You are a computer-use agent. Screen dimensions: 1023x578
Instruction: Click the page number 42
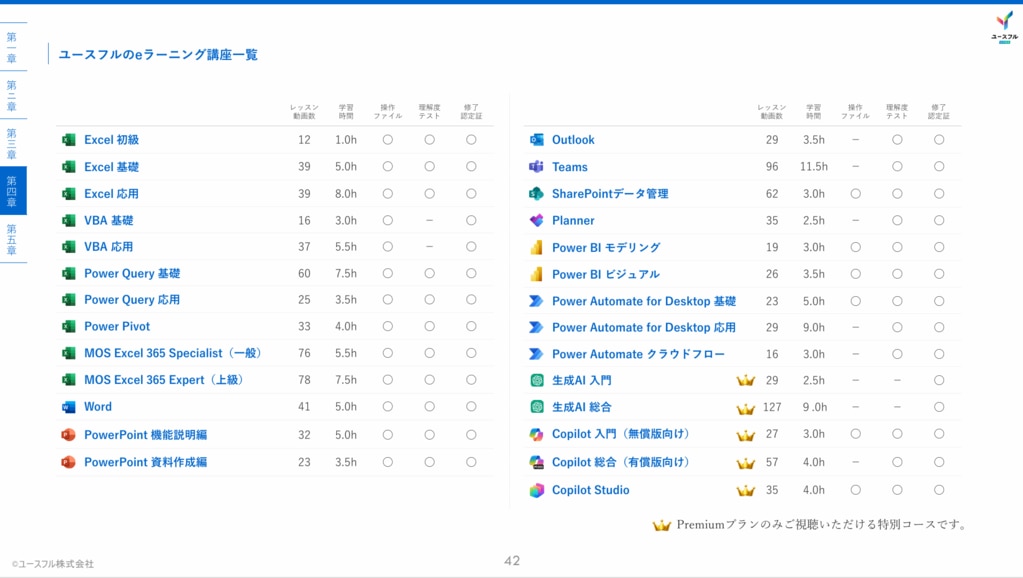[x=511, y=561]
